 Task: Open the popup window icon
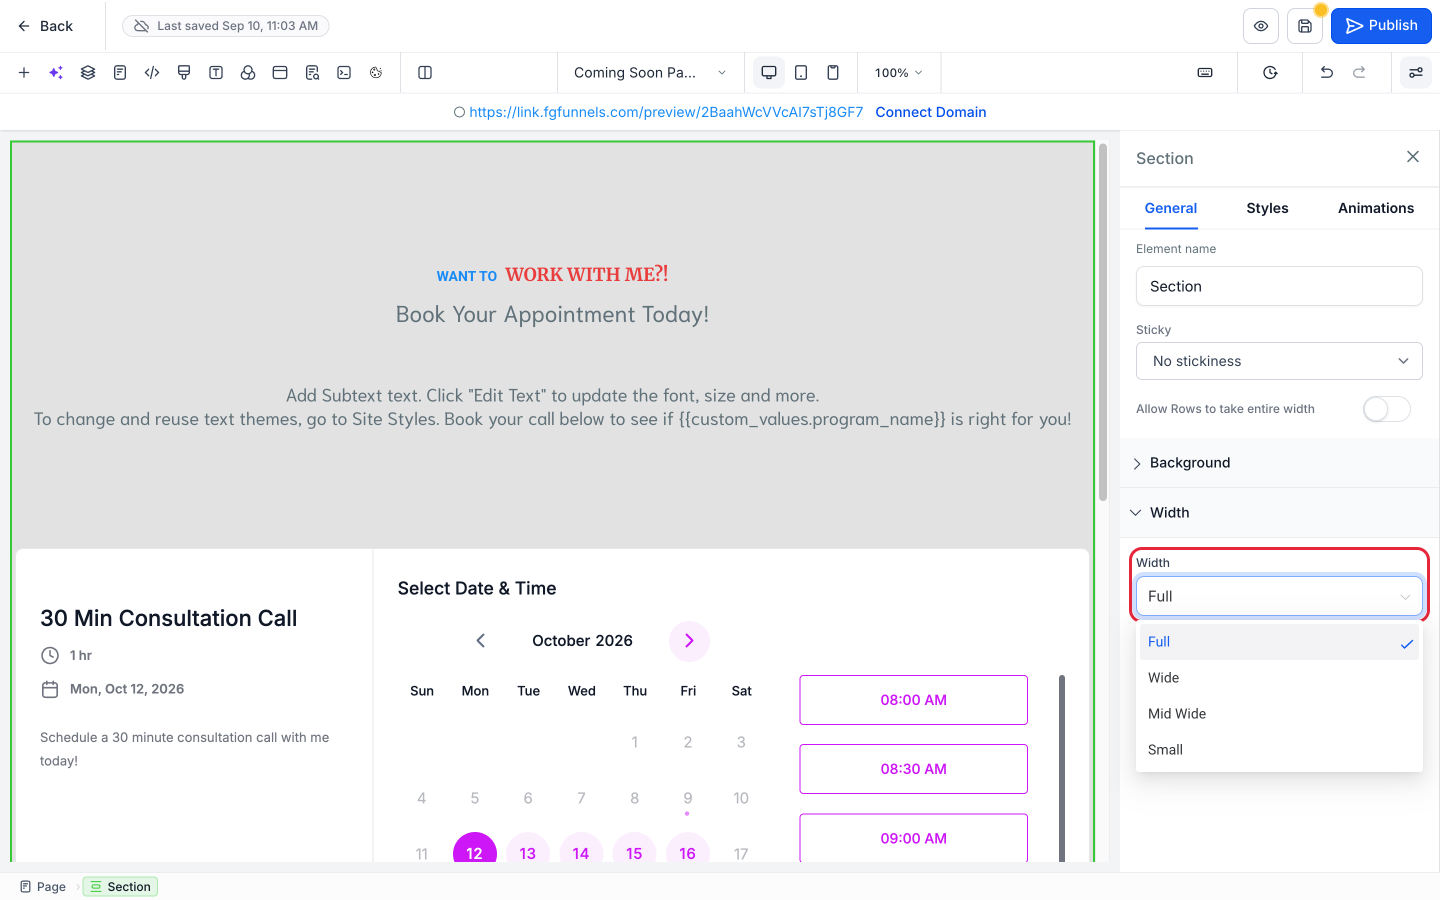(x=280, y=72)
